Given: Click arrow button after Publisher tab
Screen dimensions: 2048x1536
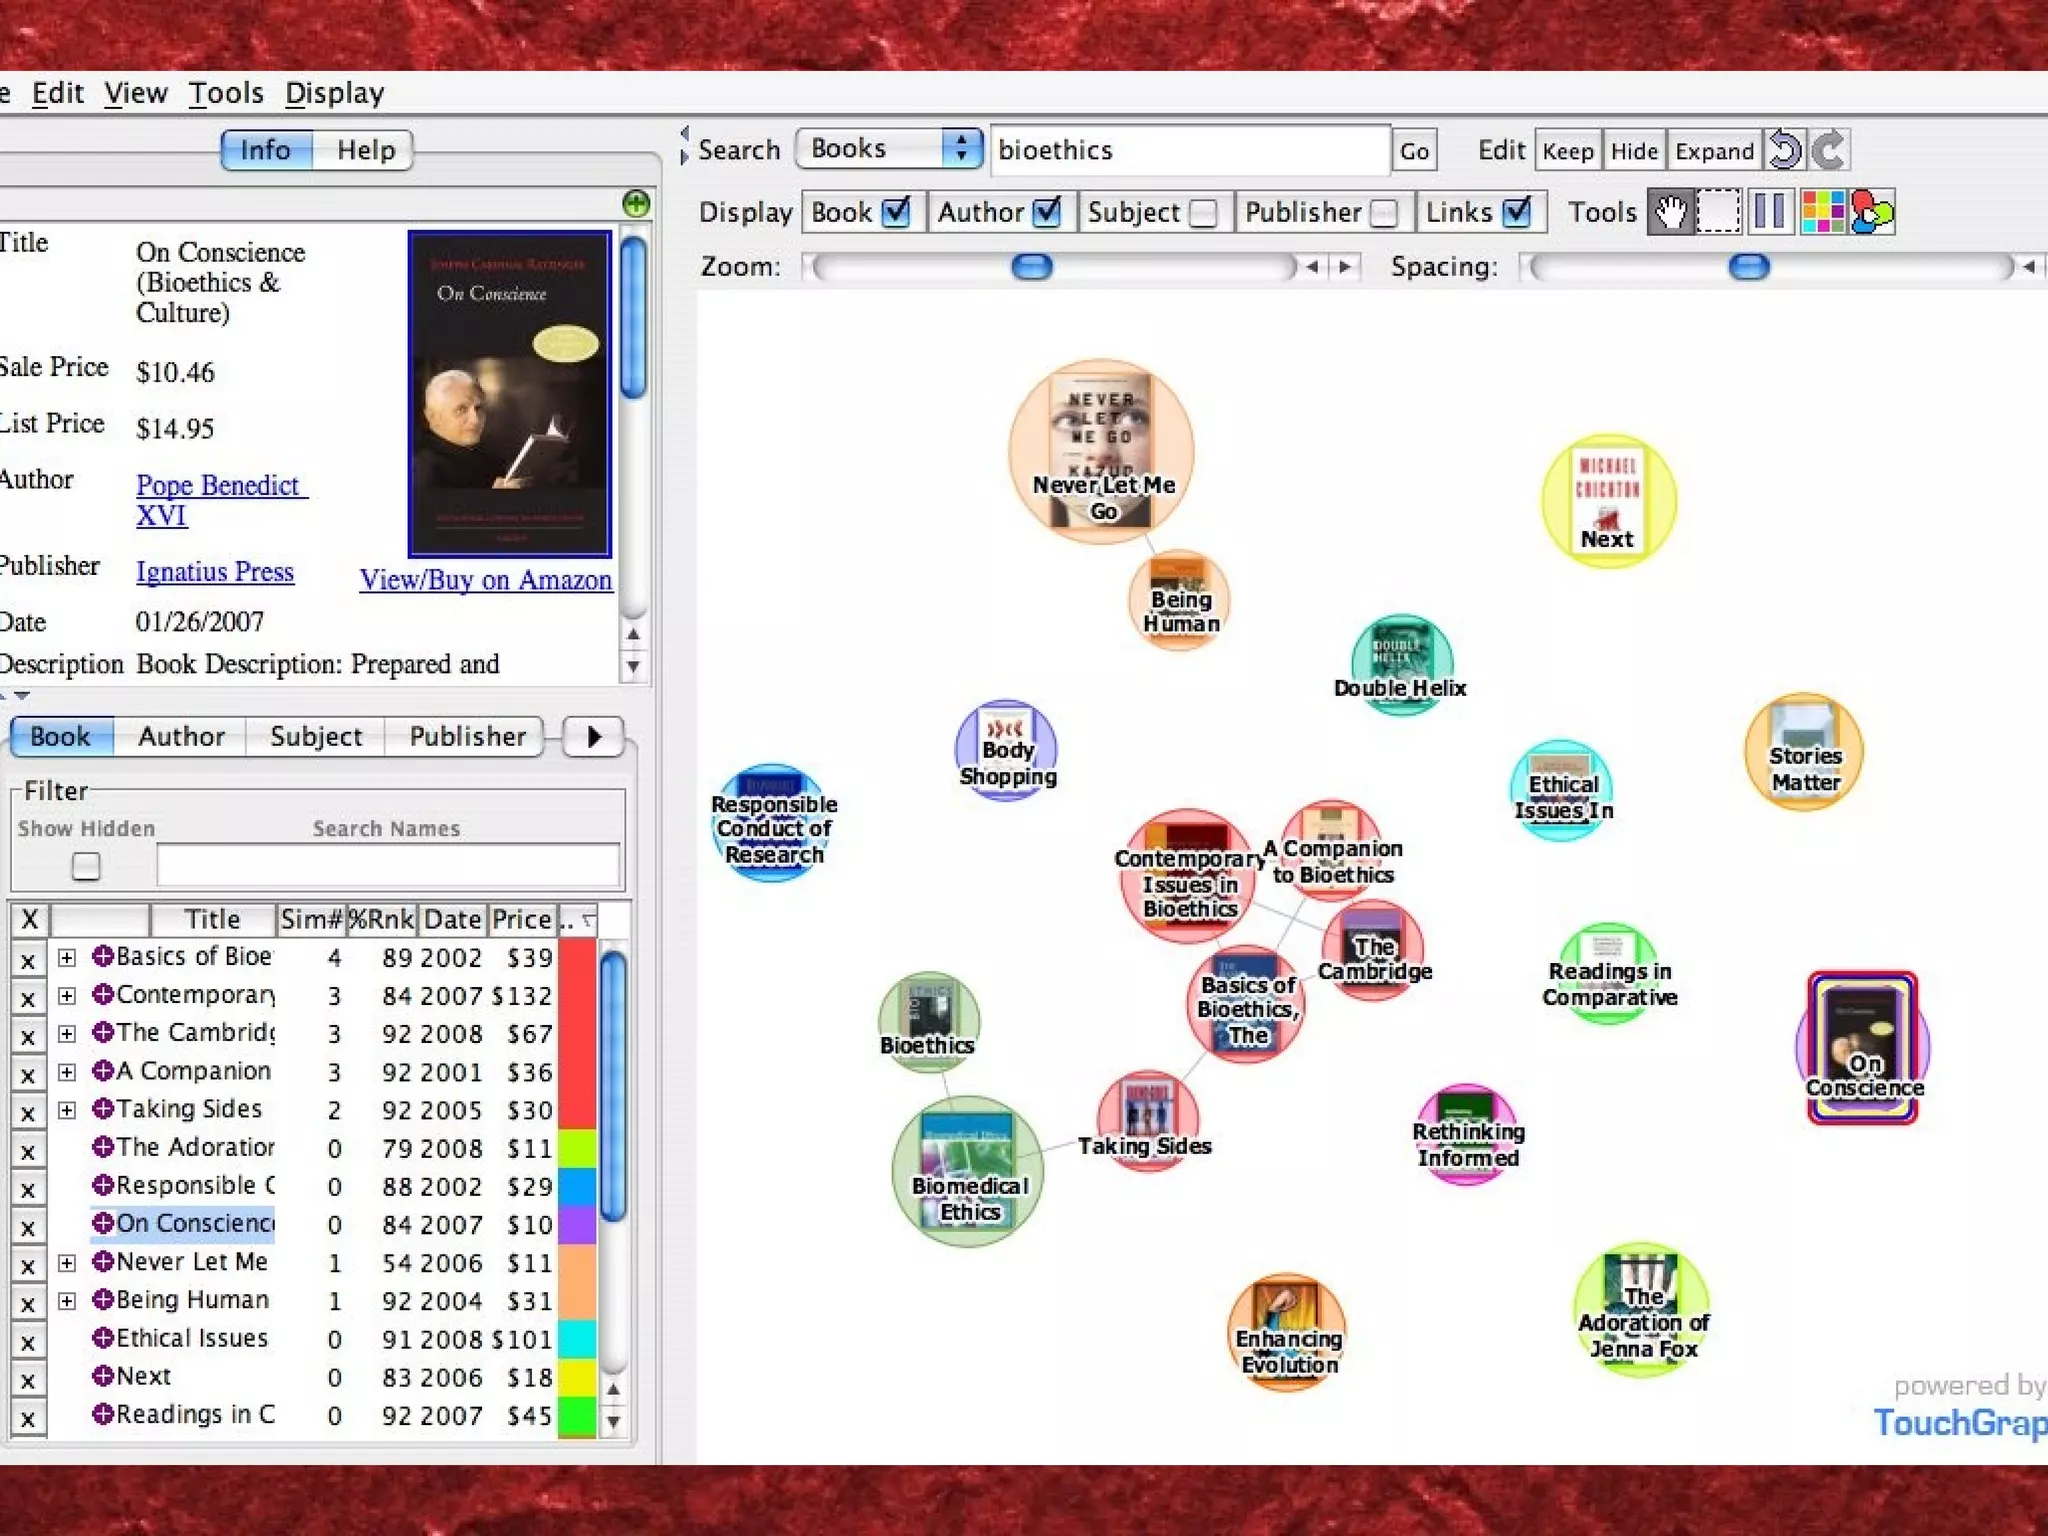Looking at the screenshot, I should pos(594,736).
